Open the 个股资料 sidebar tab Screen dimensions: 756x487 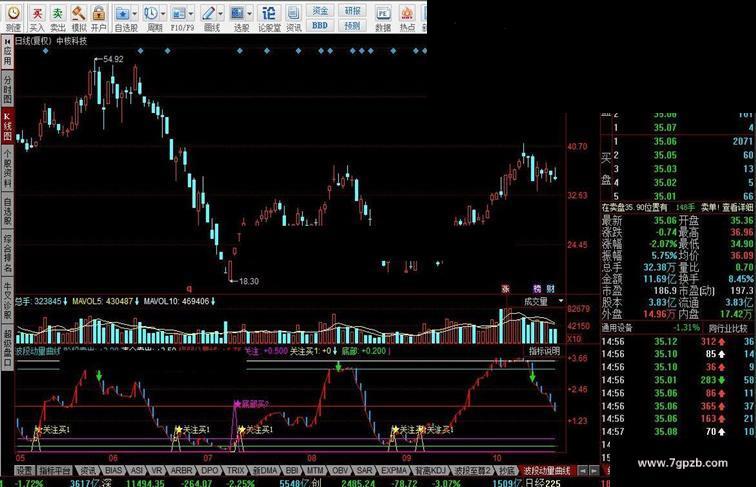pyautogui.click(x=8, y=168)
